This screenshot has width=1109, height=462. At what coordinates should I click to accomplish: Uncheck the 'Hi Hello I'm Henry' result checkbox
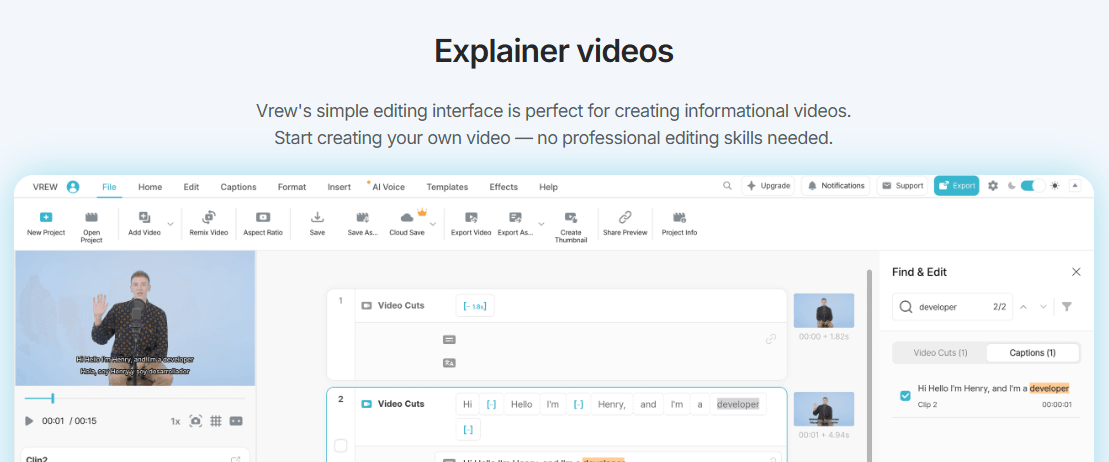point(905,395)
